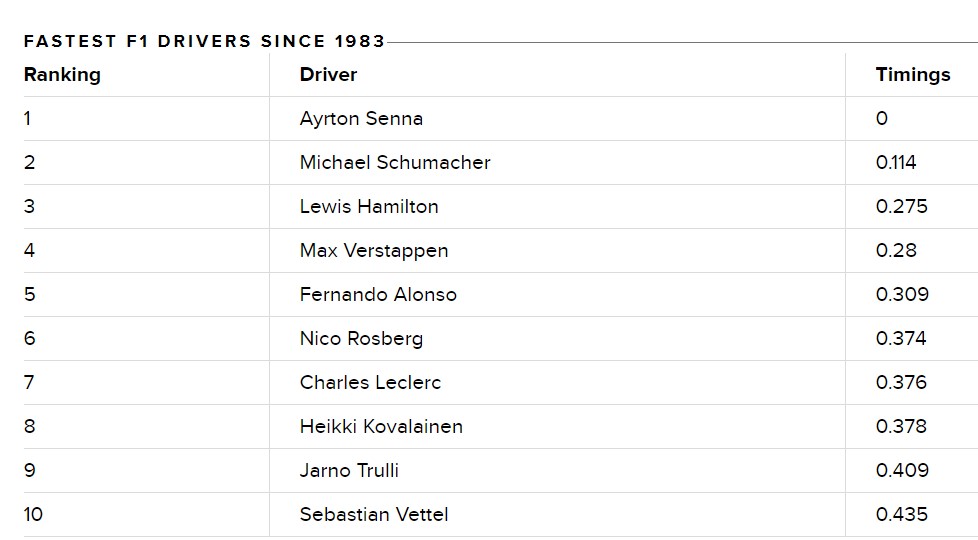978x540 pixels.
Task: Click the Fernando Alonso cell
Action: pyautogui.click(x=378, y=294)
